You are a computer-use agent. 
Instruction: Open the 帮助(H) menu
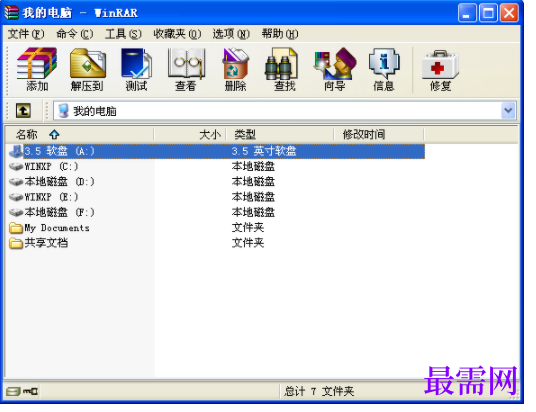tap(280, 34)
